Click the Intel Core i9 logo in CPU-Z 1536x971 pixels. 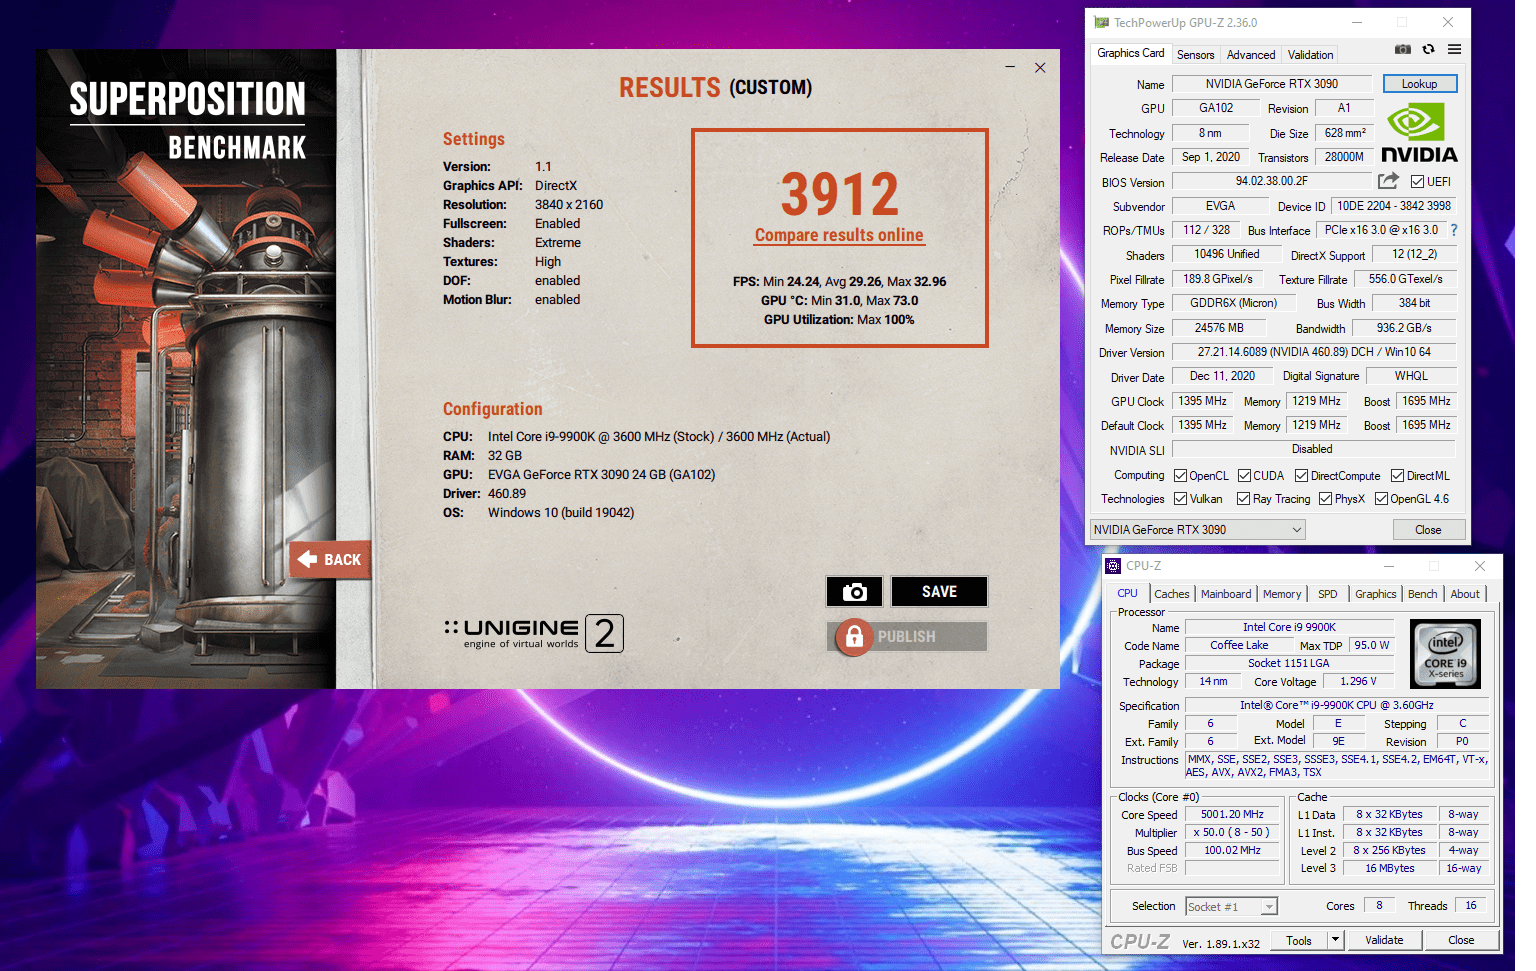tap(1445, 654)
